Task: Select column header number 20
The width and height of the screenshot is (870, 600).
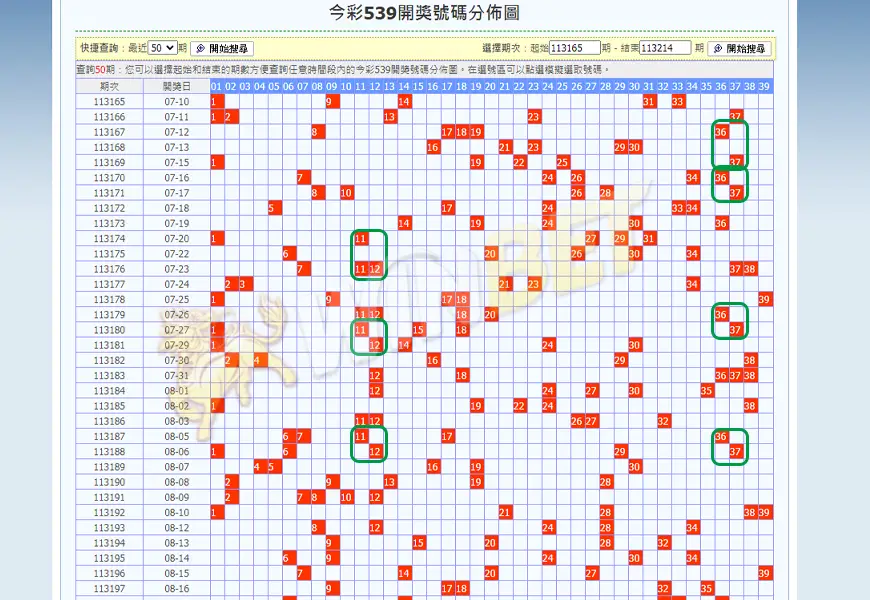Action: click(x=490, y=86)
